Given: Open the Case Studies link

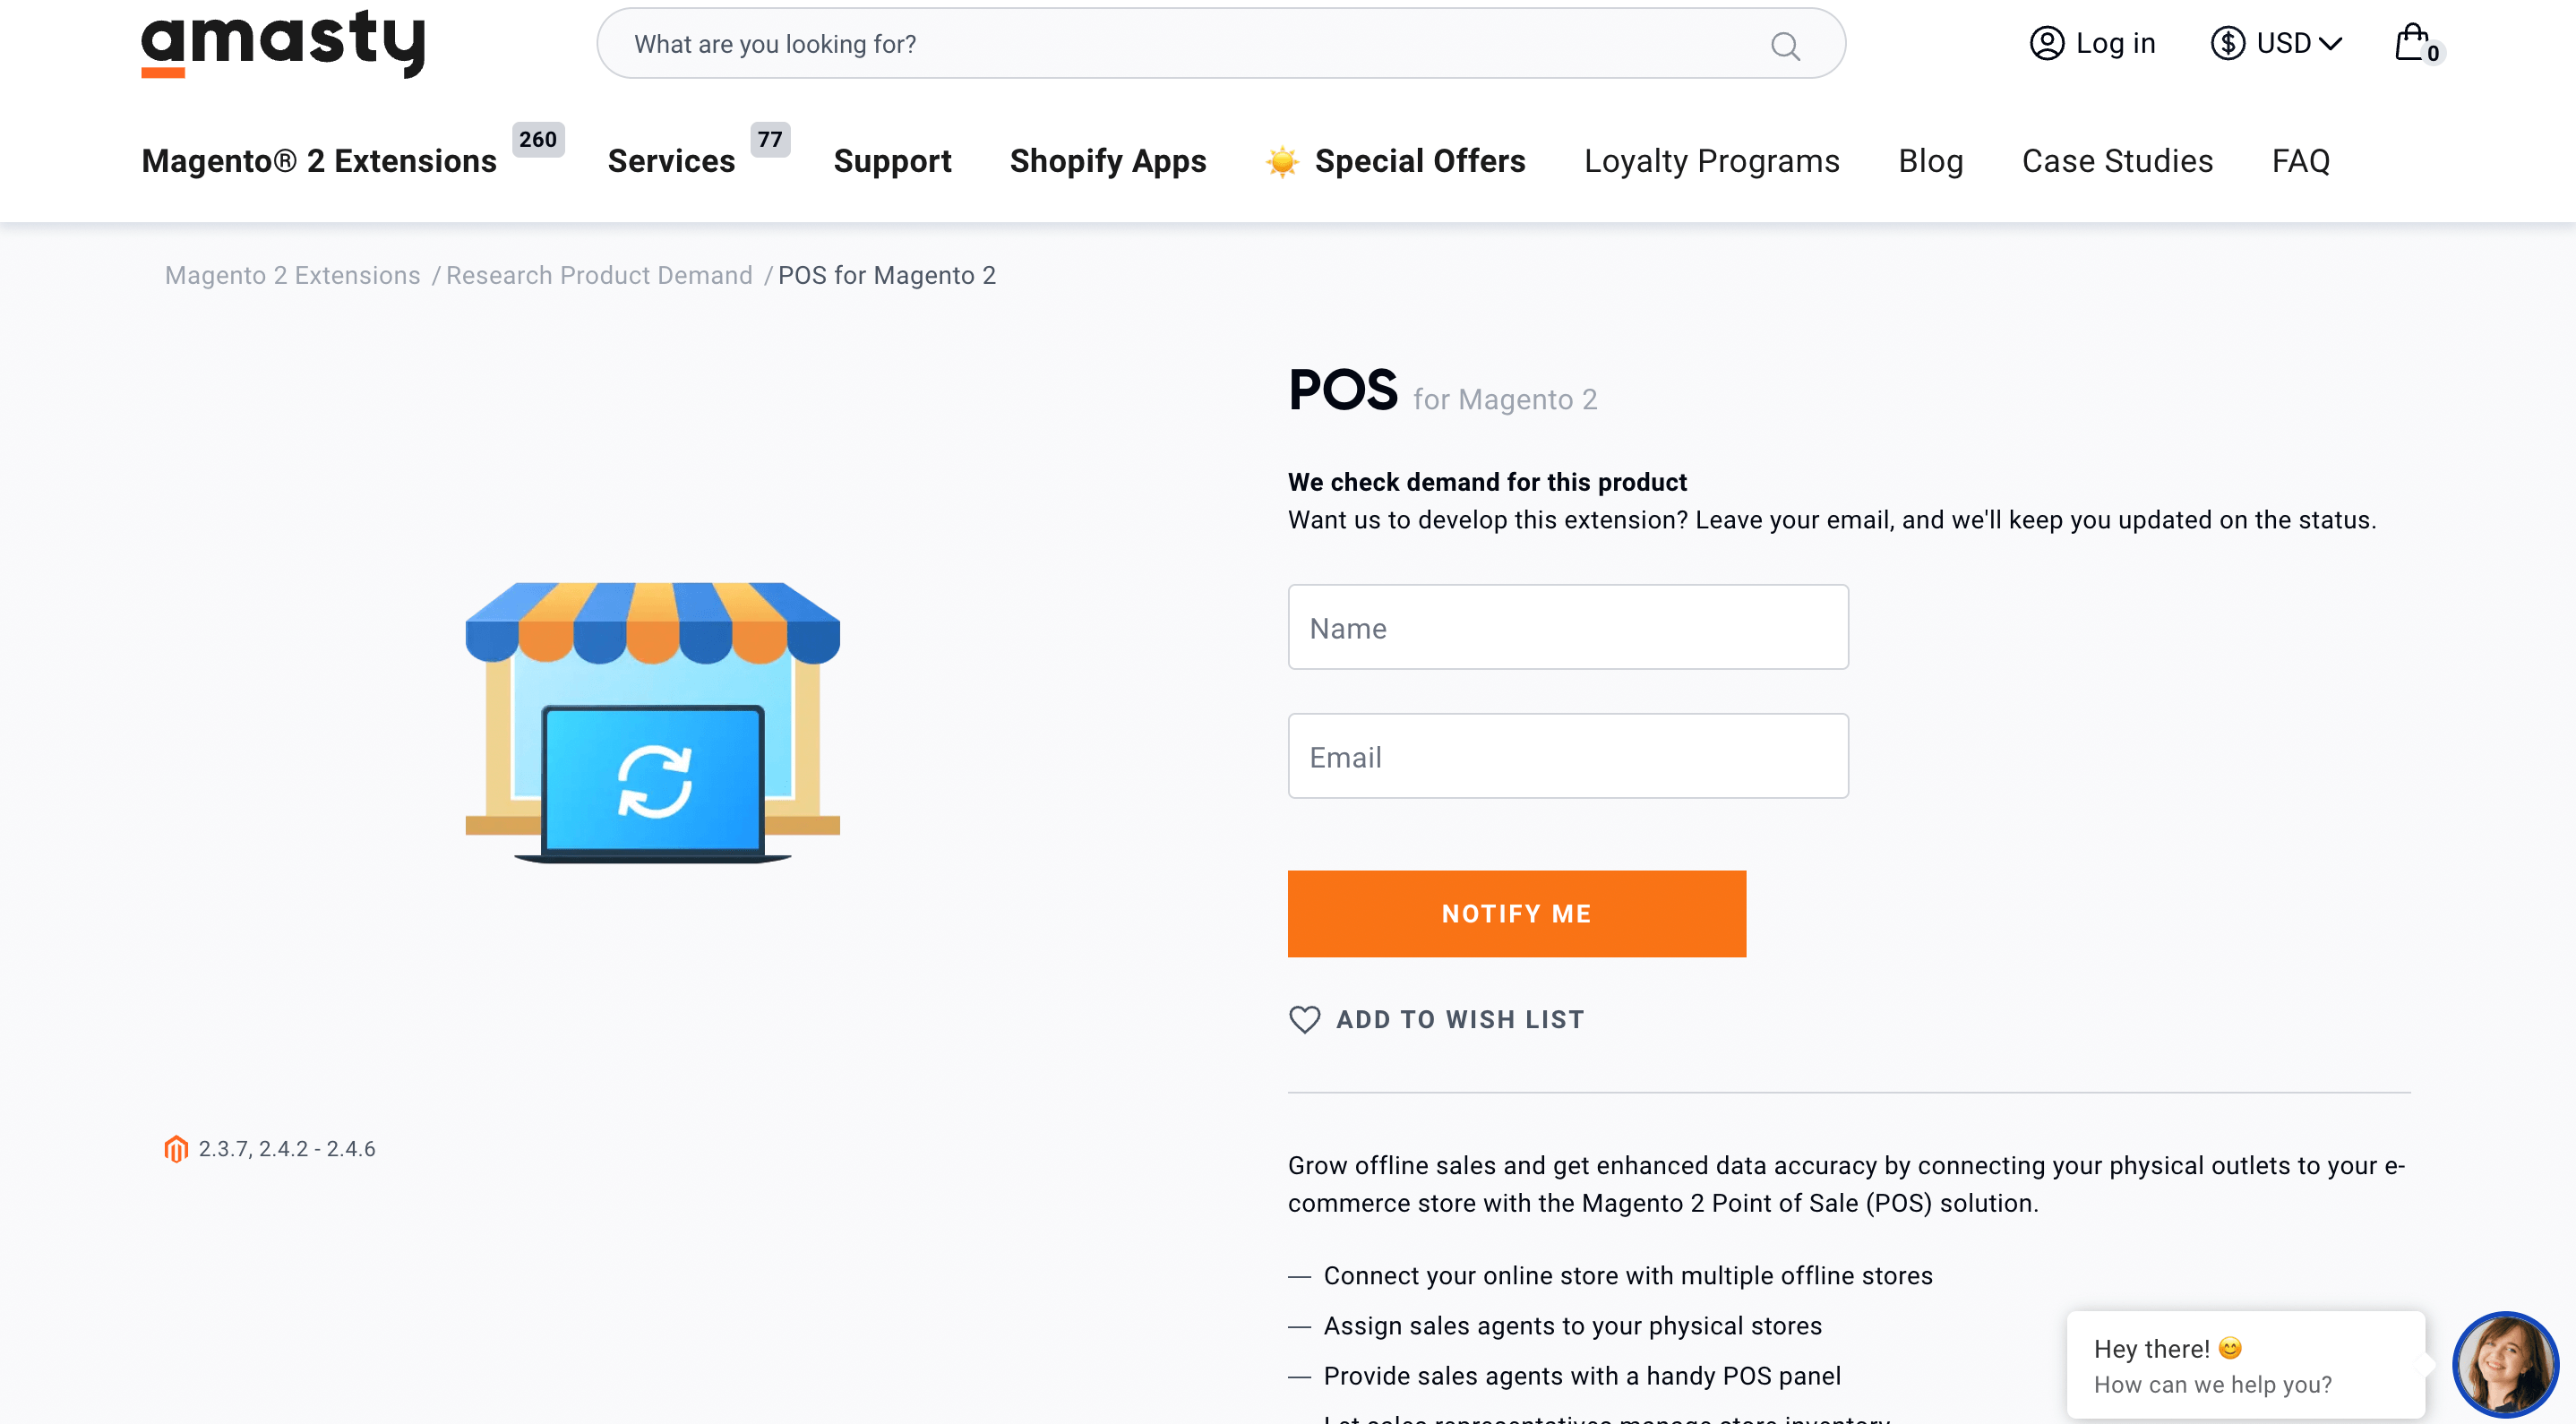Looking at the screenshot, I should point(2117,161).
